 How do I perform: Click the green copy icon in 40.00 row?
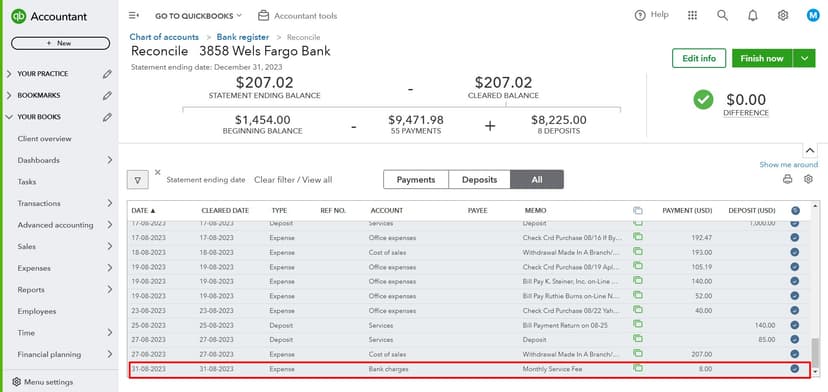[x=637, y=310]
